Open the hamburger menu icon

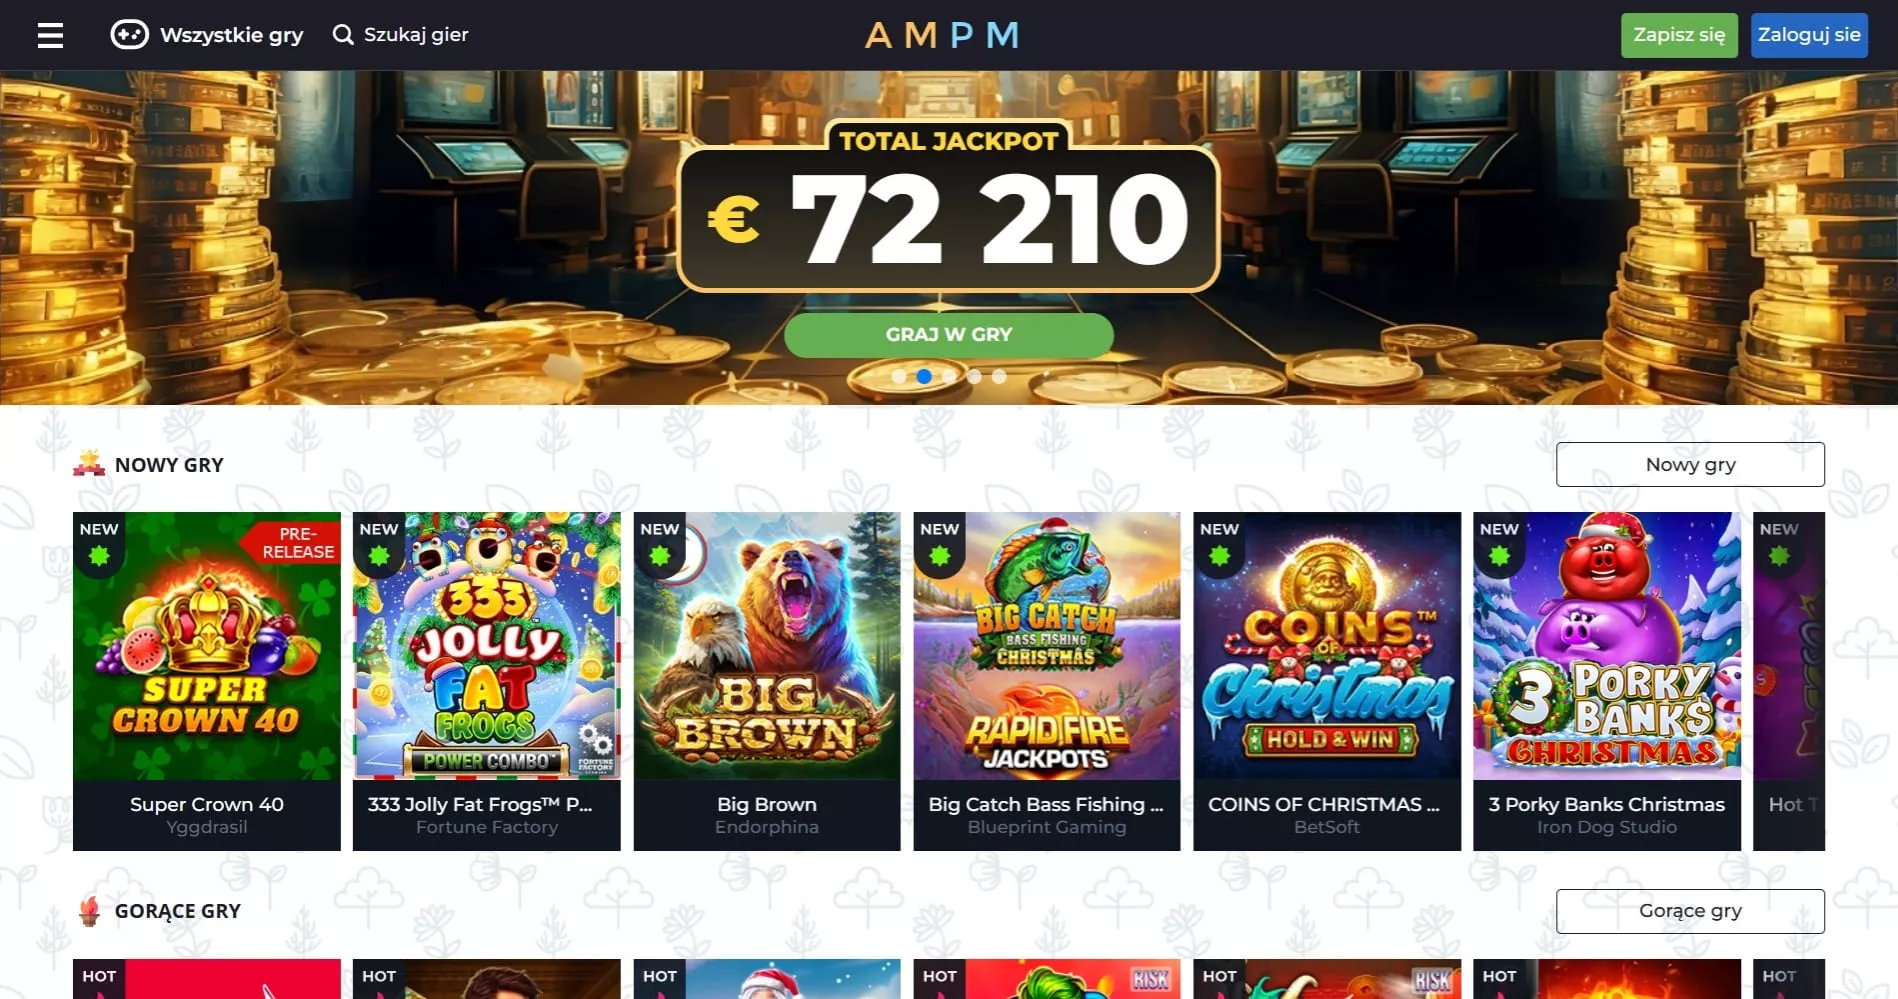pyautogui.click(x=50, y=36)
